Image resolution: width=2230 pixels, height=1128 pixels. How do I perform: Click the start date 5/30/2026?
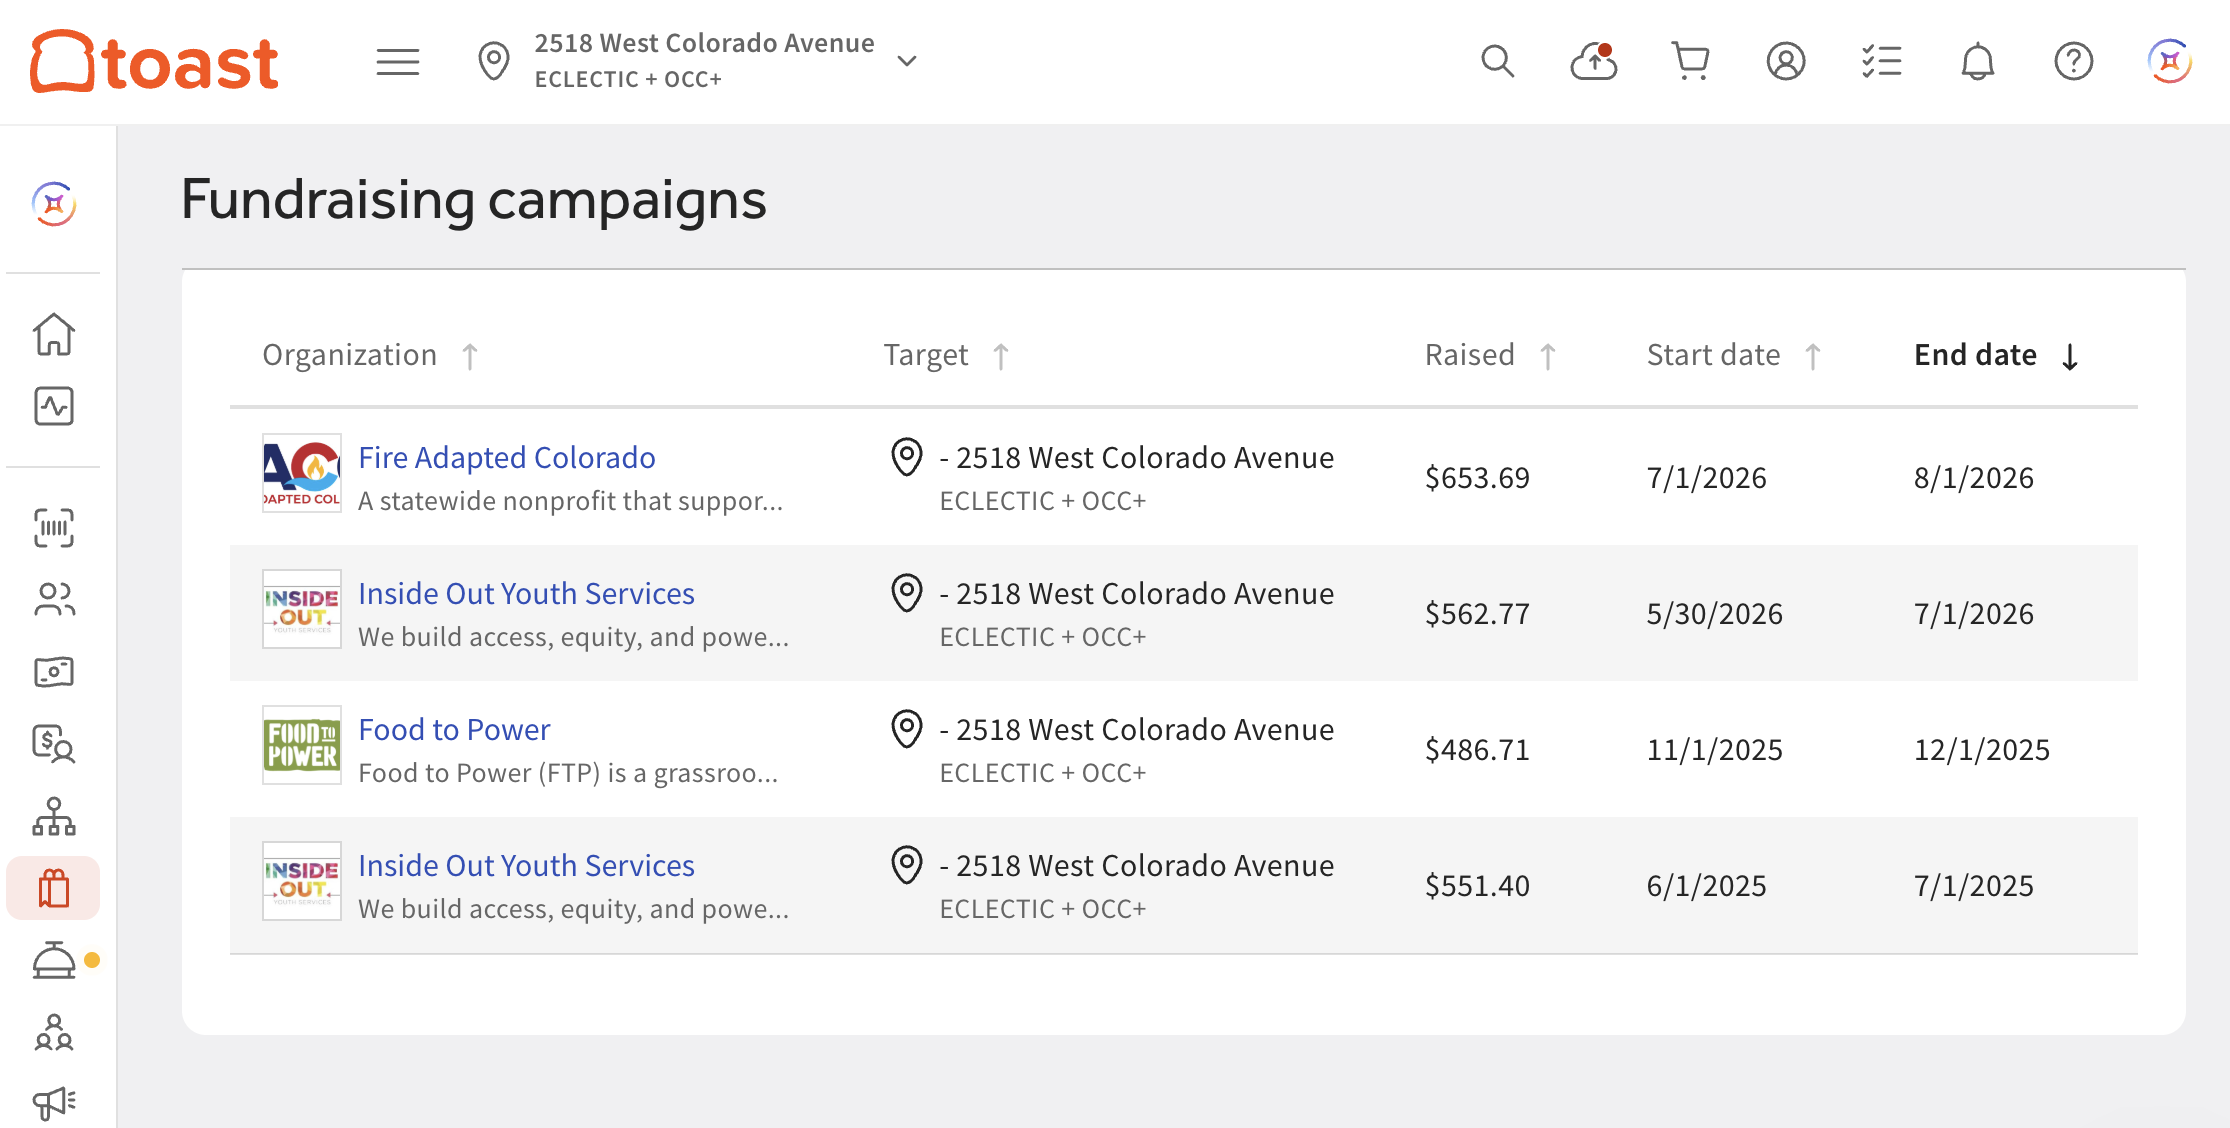[1715, 613]
